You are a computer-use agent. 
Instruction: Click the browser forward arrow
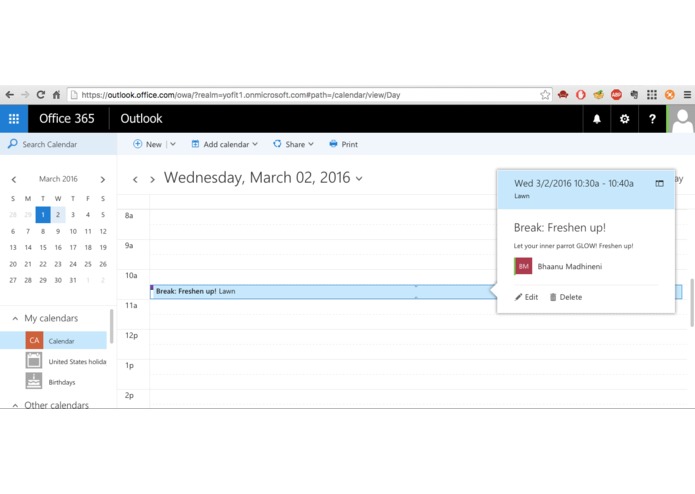(x=25, y=95)
